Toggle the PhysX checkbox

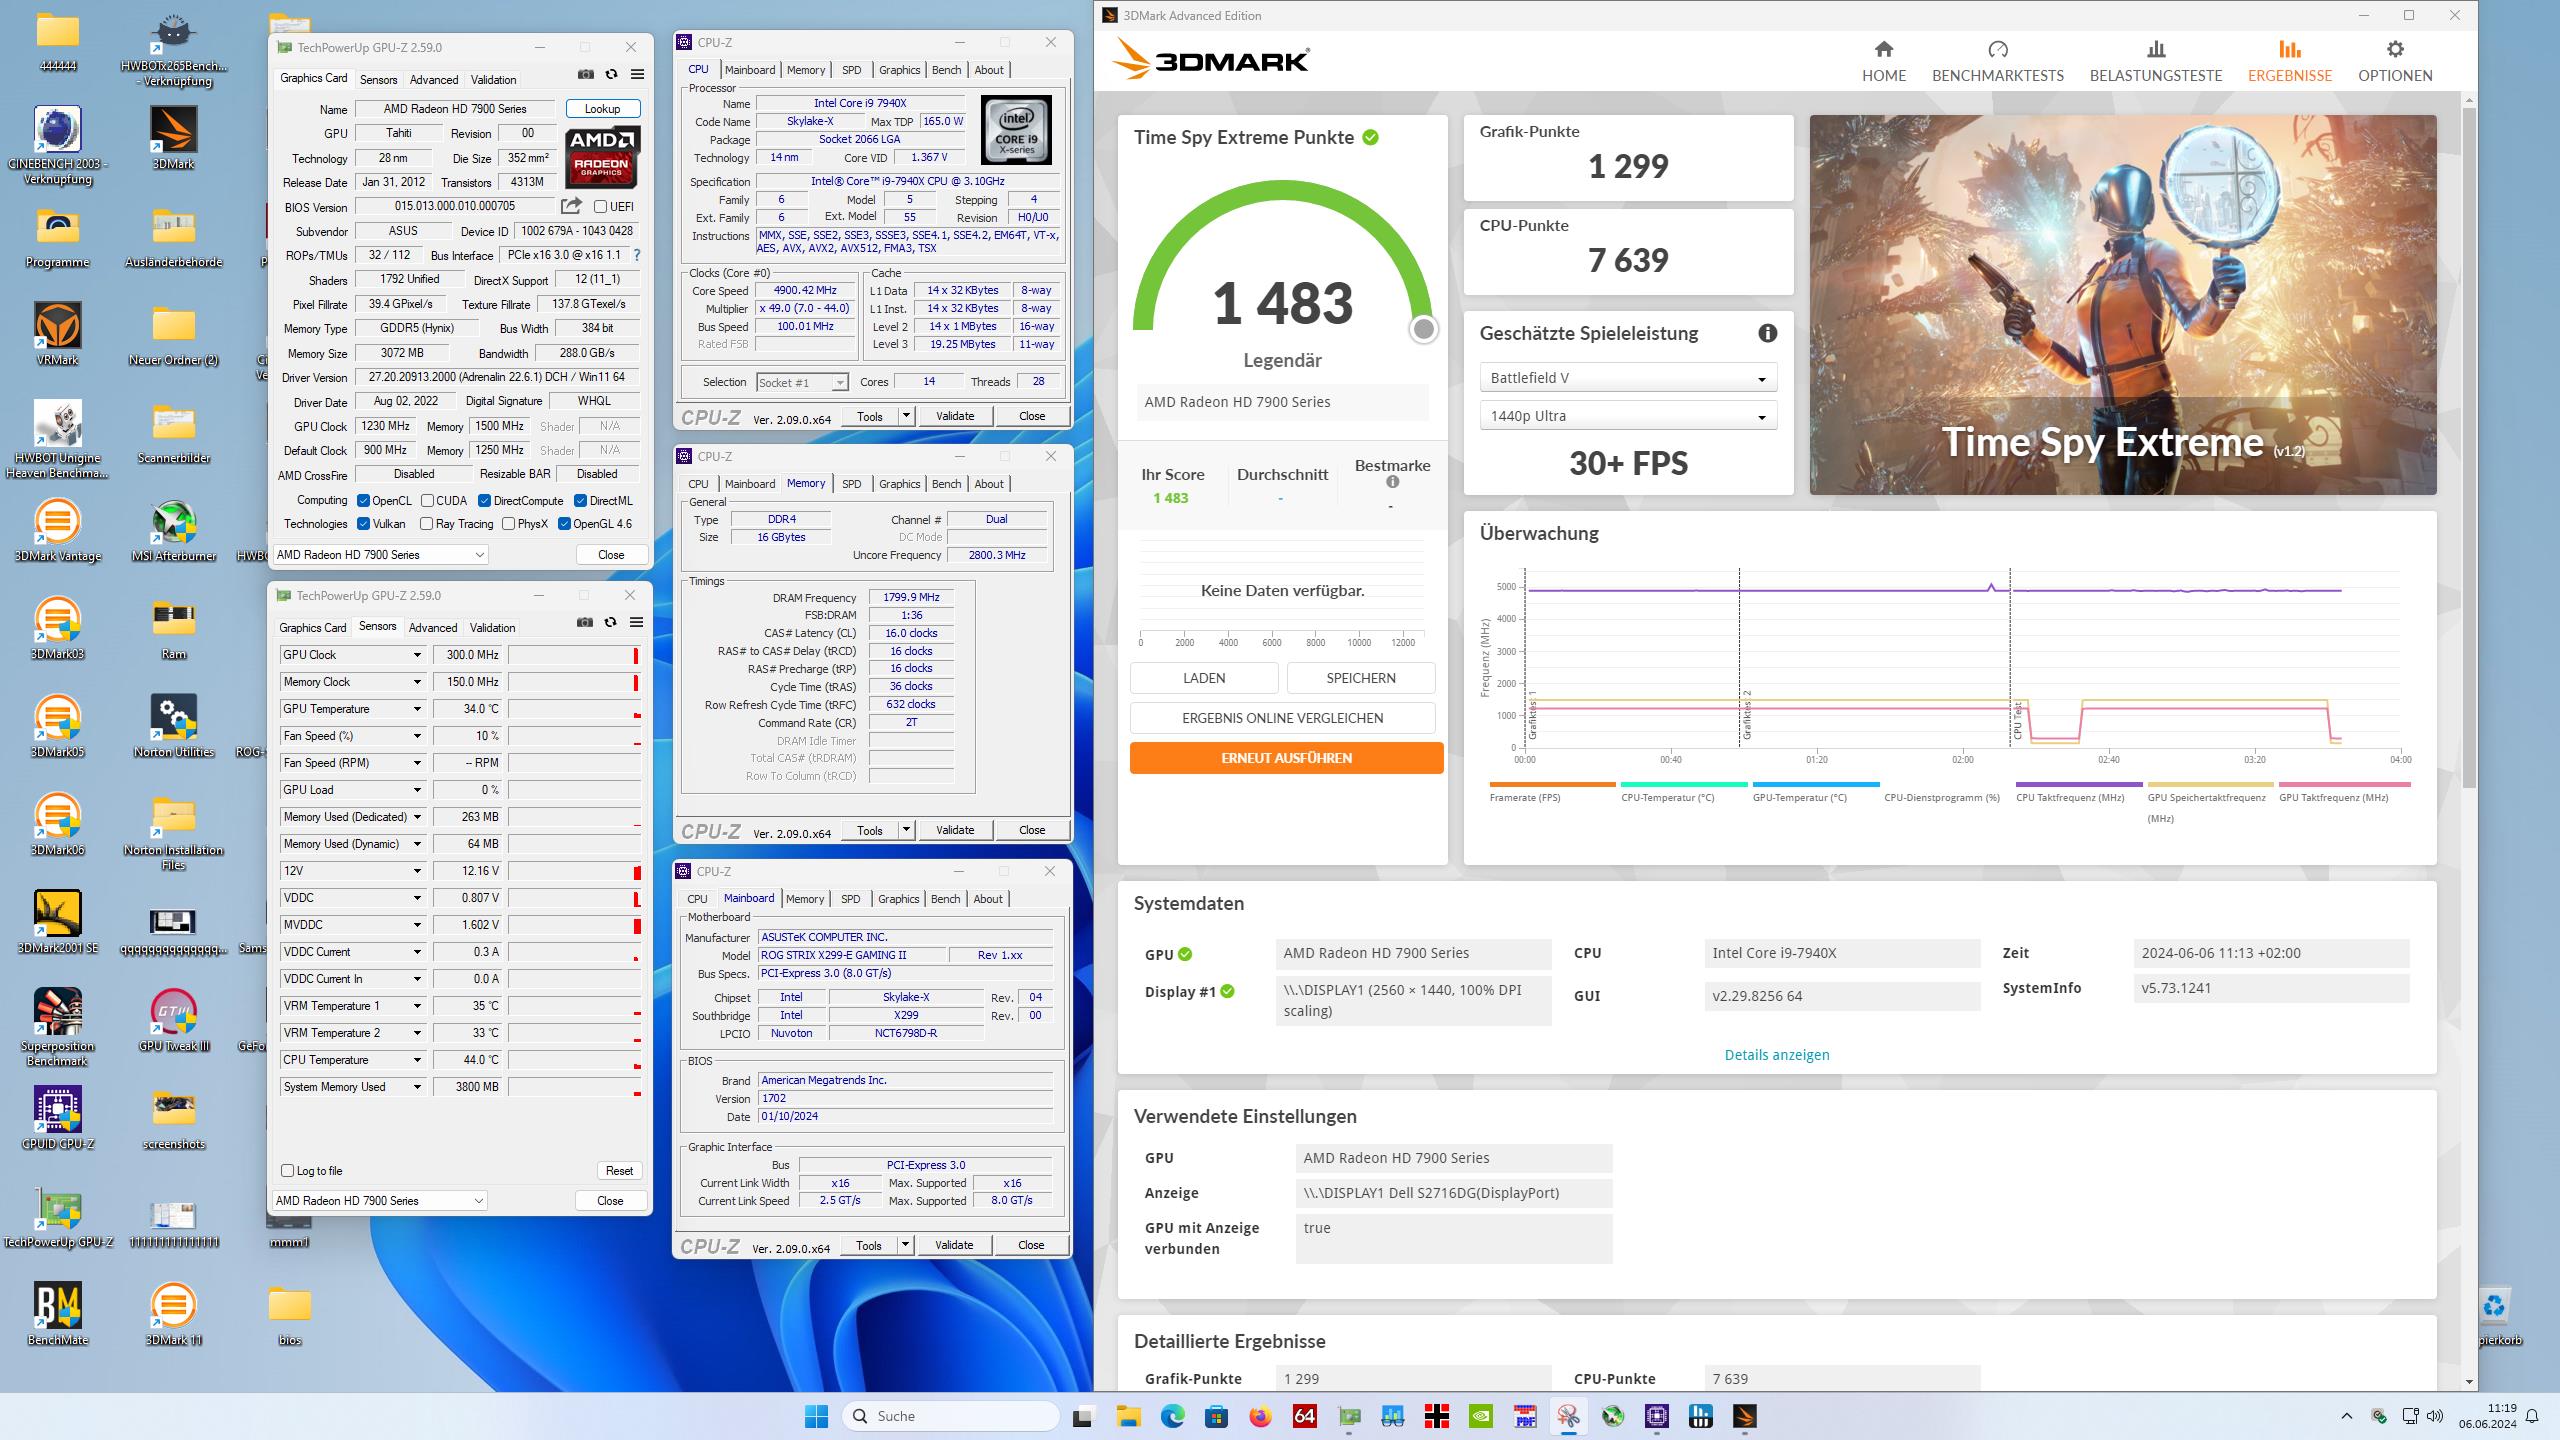(x=508, y=524)
